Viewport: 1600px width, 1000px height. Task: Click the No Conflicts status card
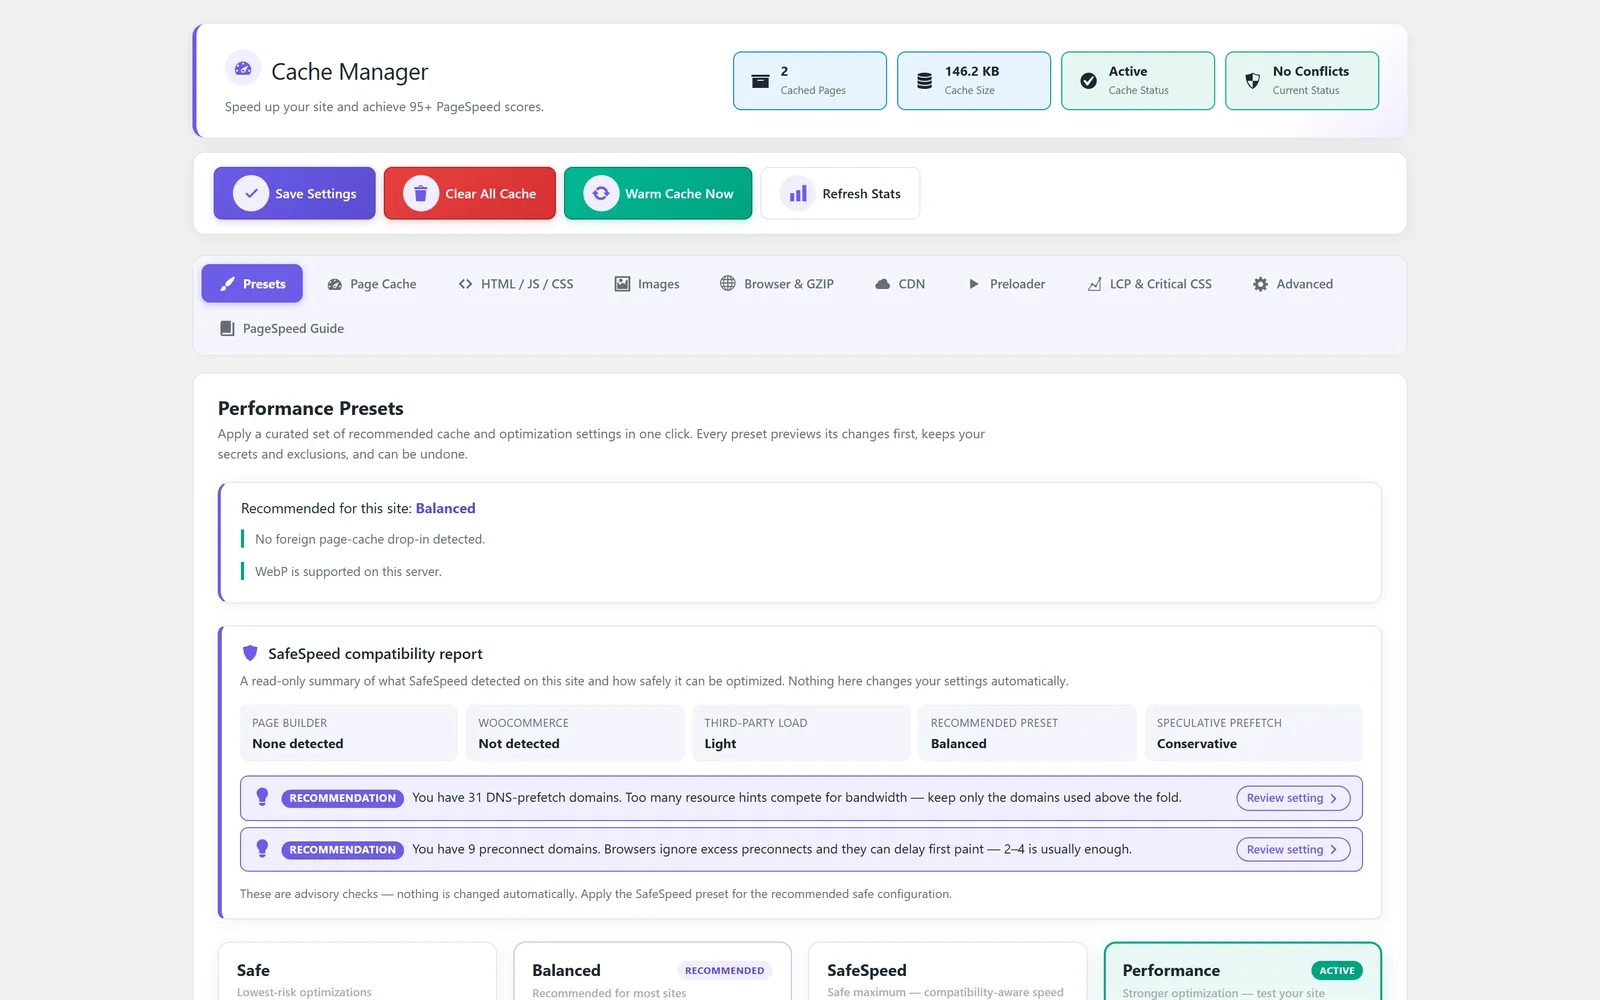click(1302, 81)
